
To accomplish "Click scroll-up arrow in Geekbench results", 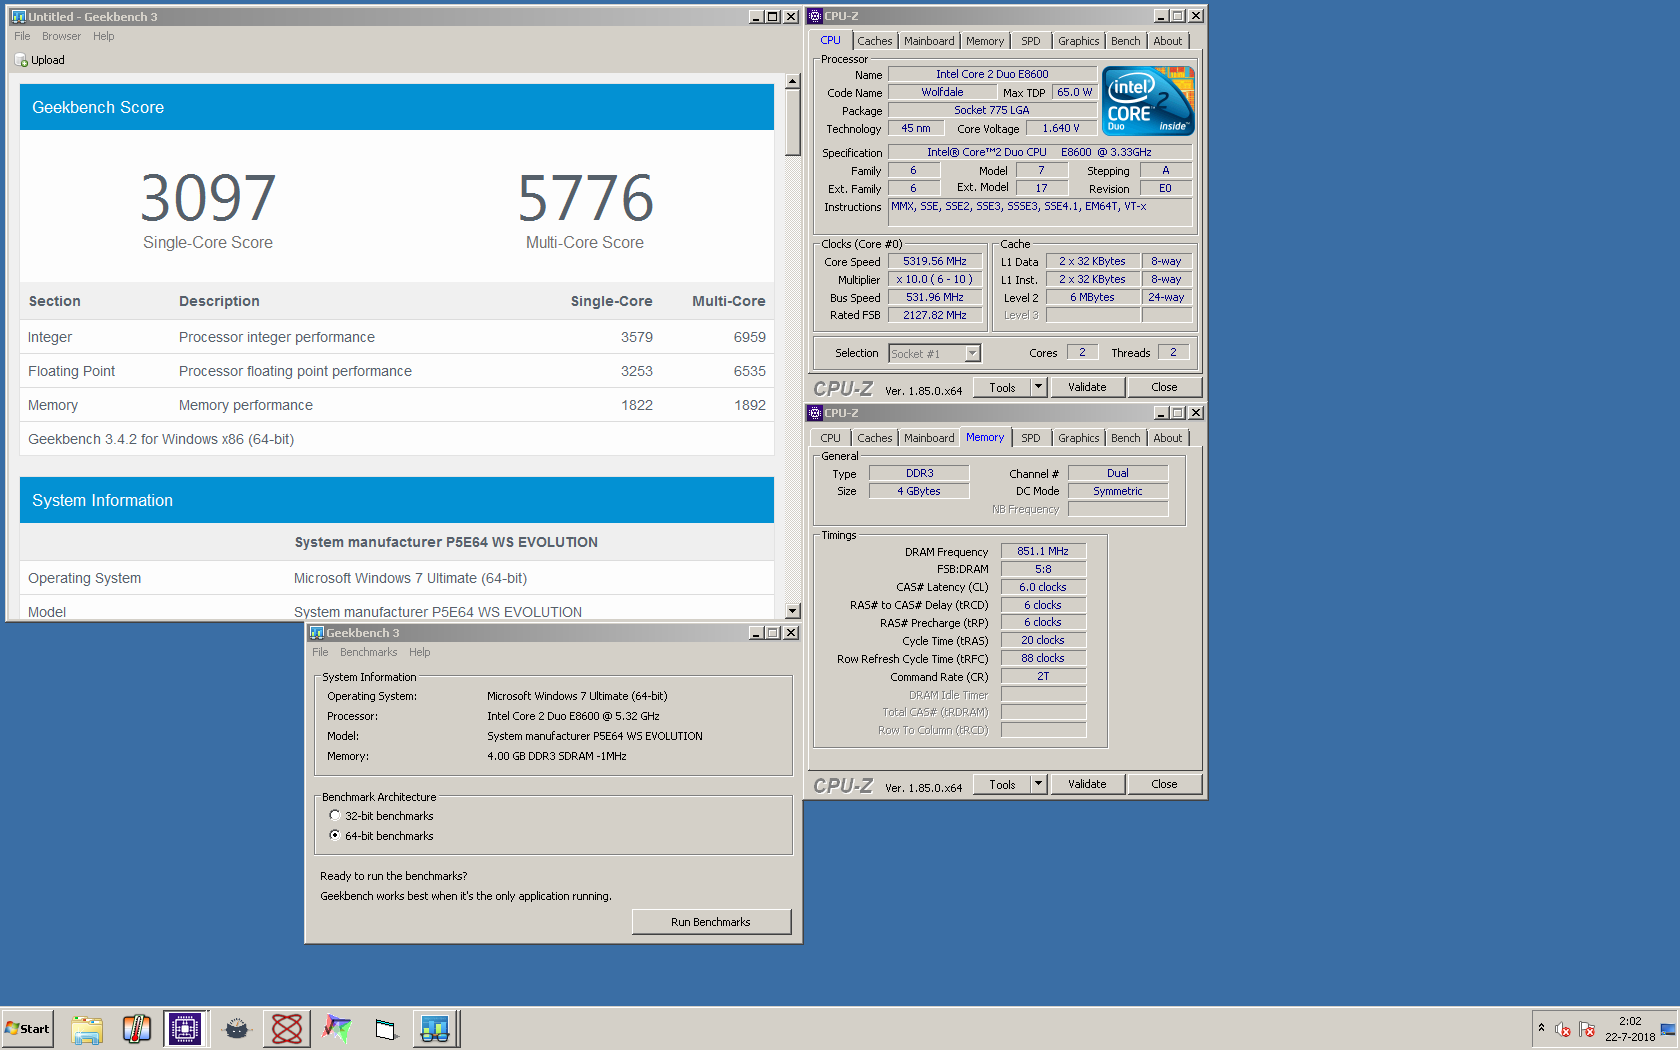I will pos(793,82).
